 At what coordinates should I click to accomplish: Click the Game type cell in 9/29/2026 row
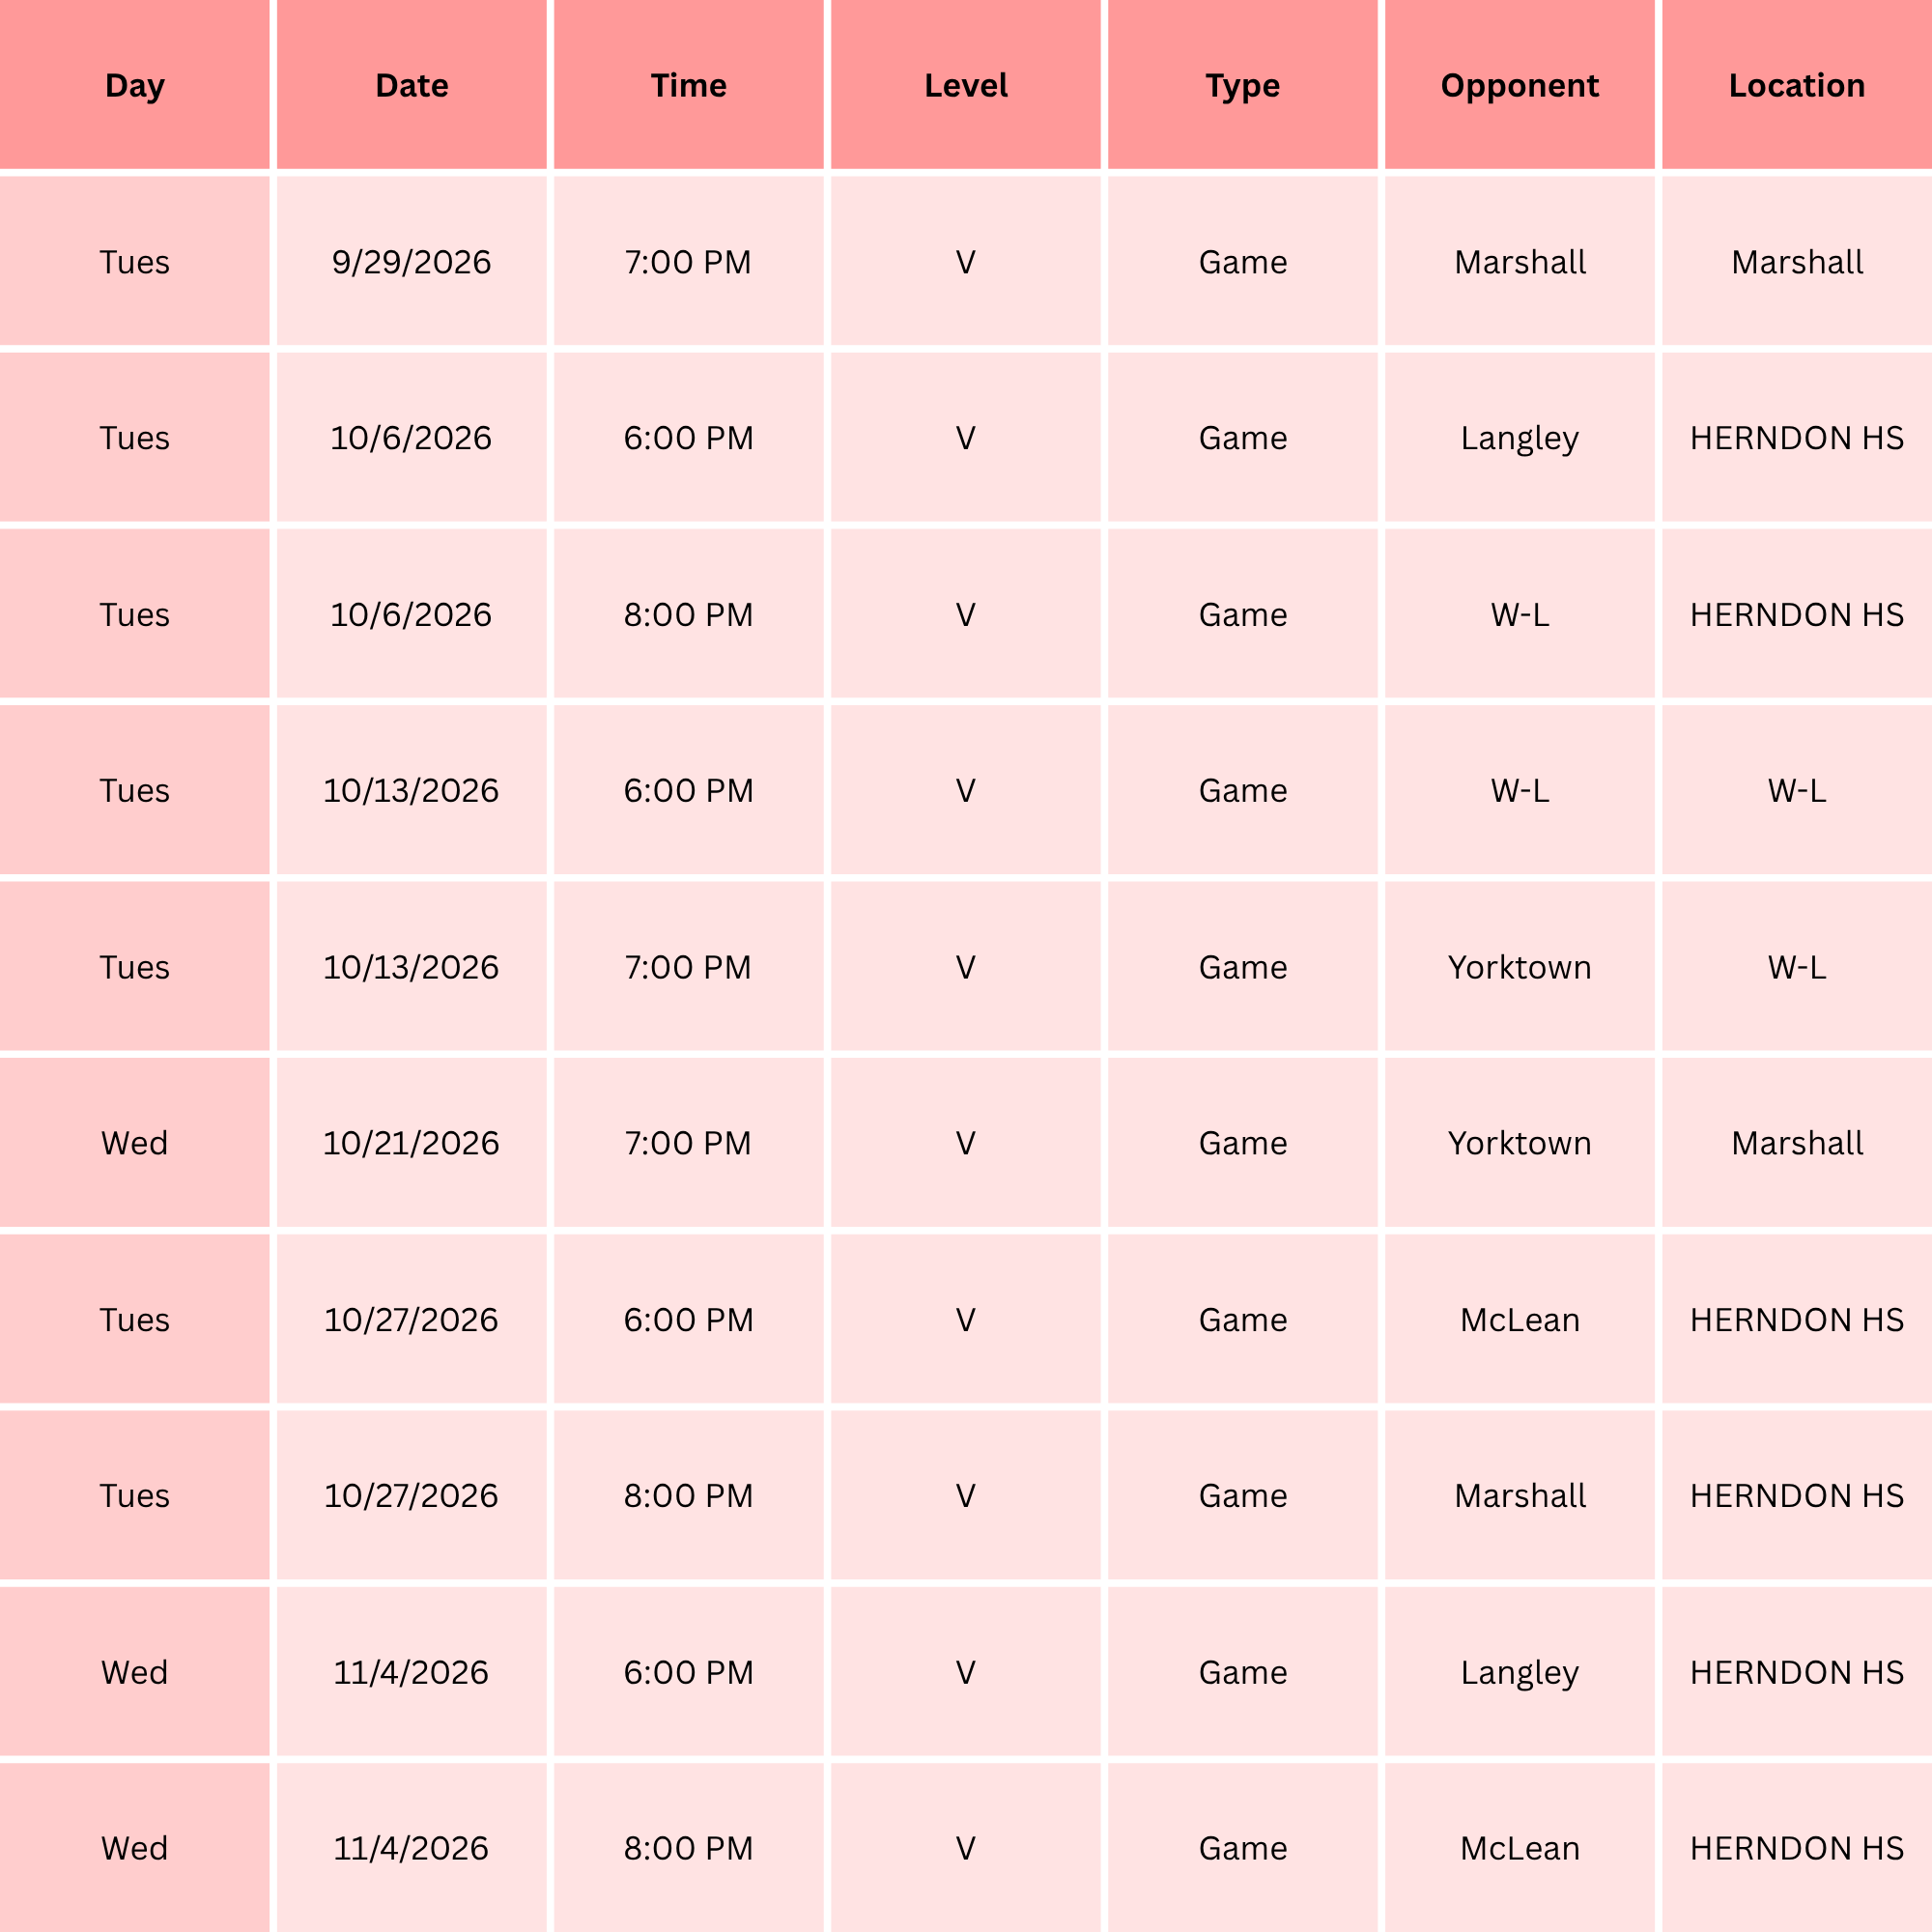pyautogui.click(x=1242, y=261)
